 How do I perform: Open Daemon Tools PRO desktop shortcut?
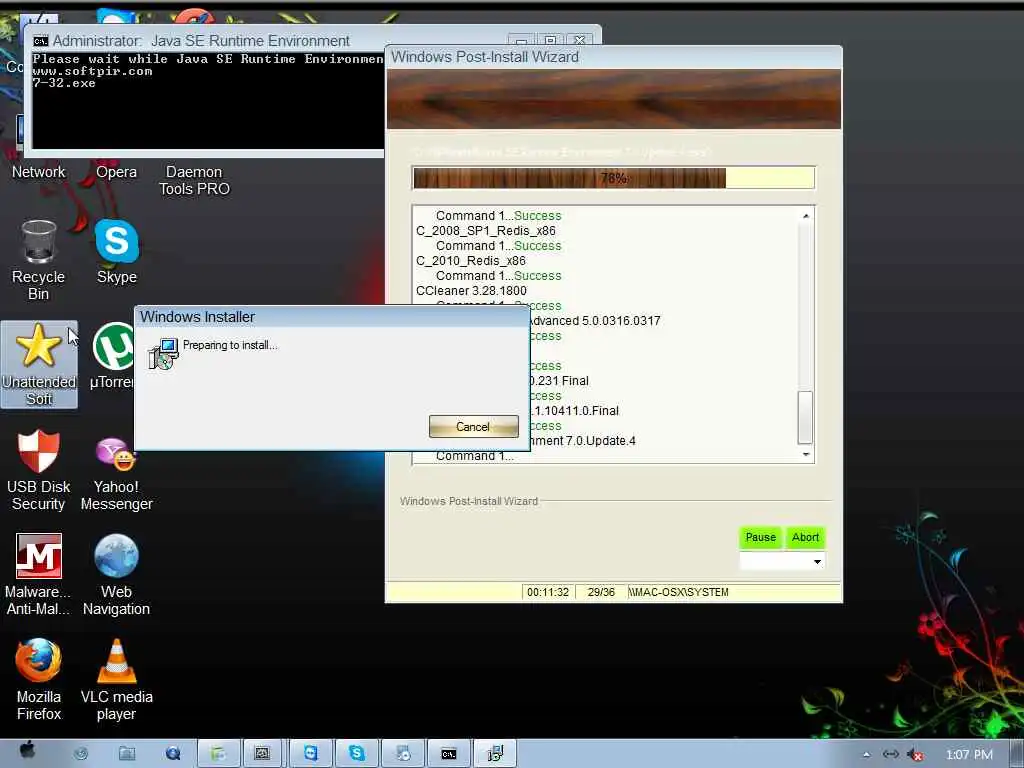pos(194,180)
